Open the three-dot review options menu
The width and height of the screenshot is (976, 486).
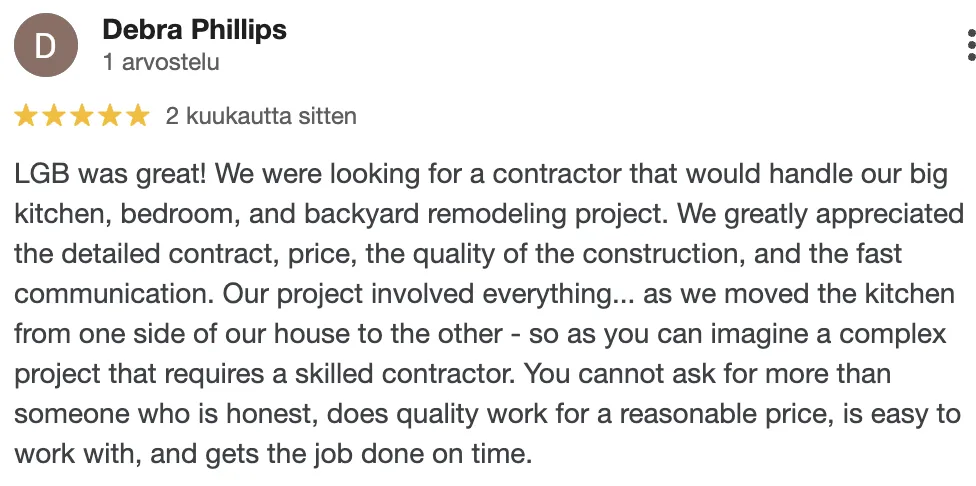tap(971, 45)
